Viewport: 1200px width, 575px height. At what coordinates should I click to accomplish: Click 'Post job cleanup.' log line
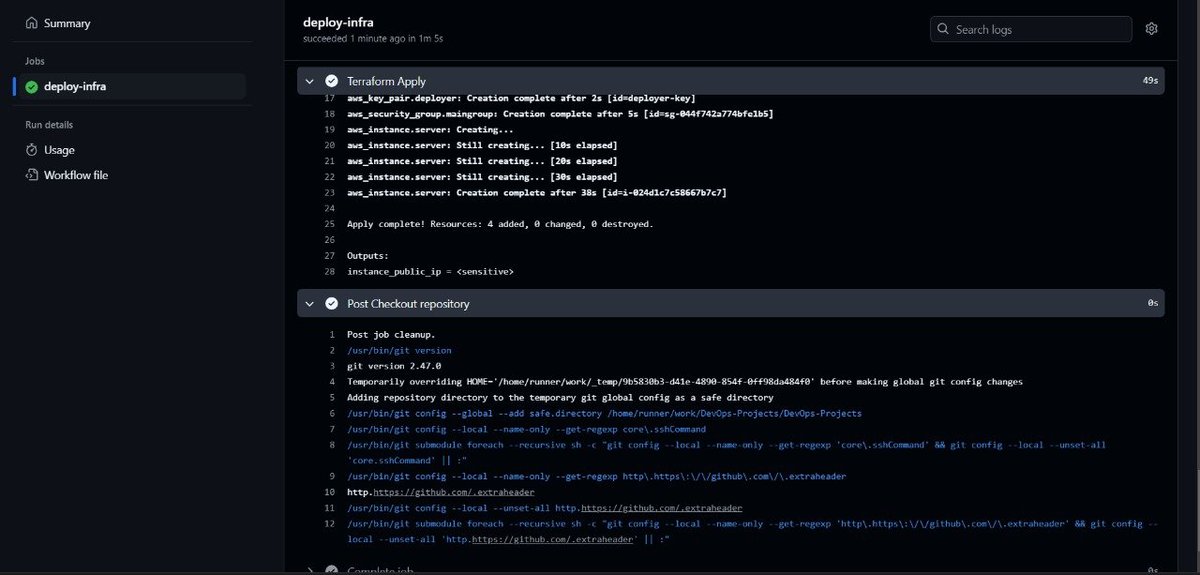click(x=391, y=334)
